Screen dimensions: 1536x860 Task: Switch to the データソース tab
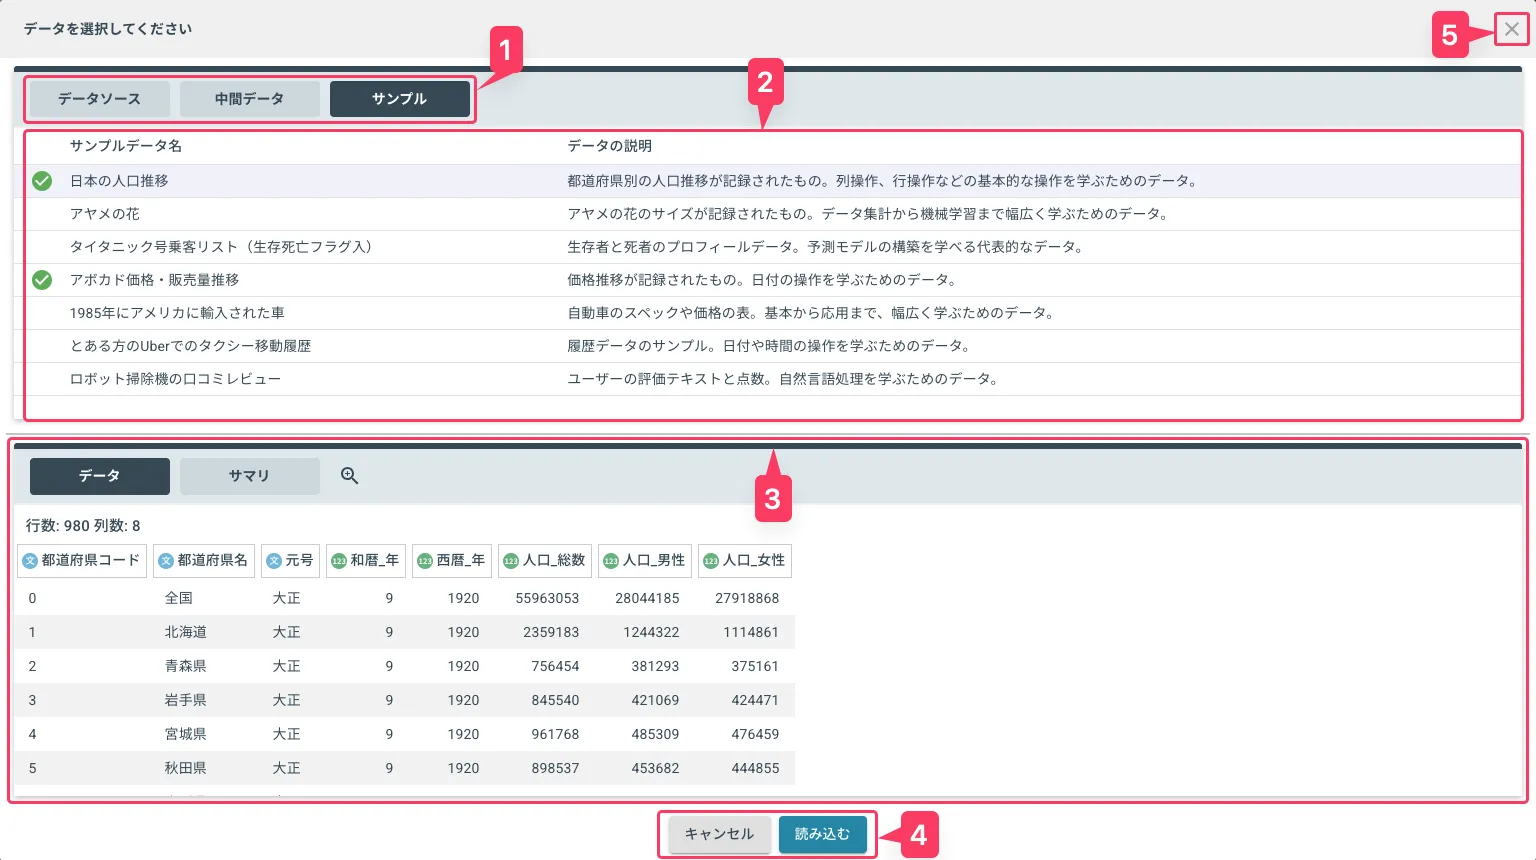coord(99,99)
